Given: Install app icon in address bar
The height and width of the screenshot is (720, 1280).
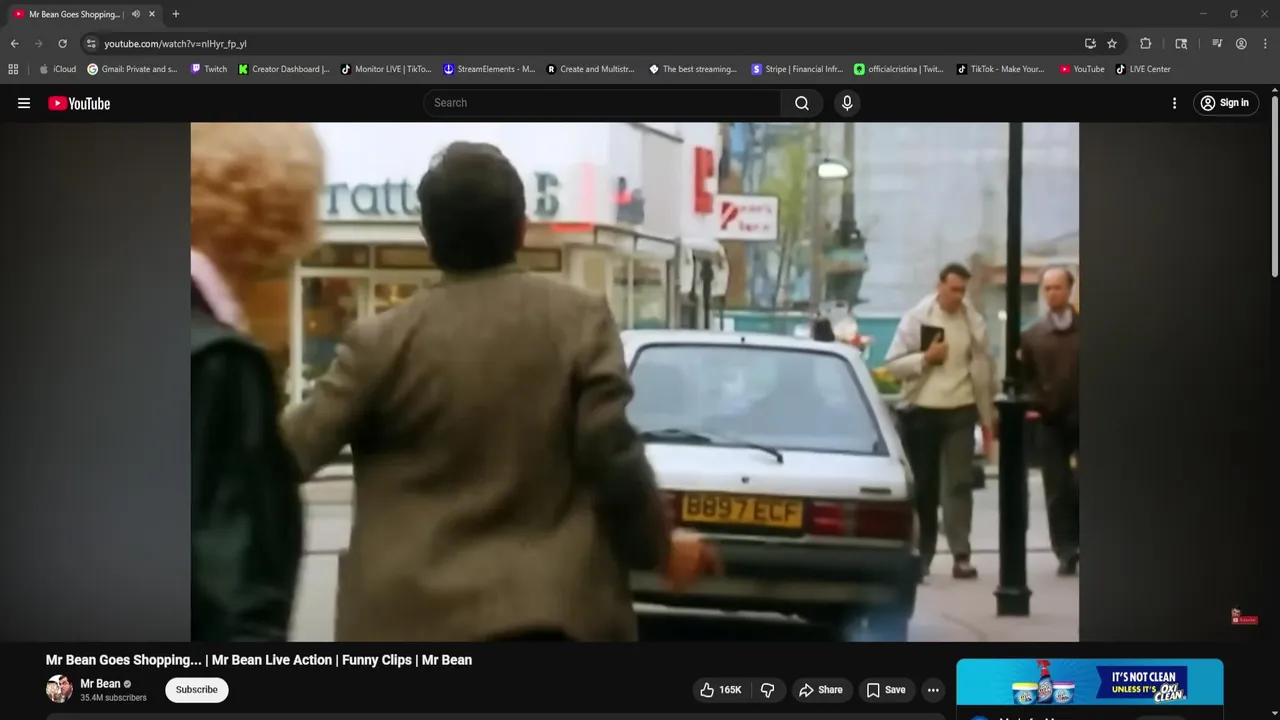Looking at the screenshot, I should [x=1090, y=44].
